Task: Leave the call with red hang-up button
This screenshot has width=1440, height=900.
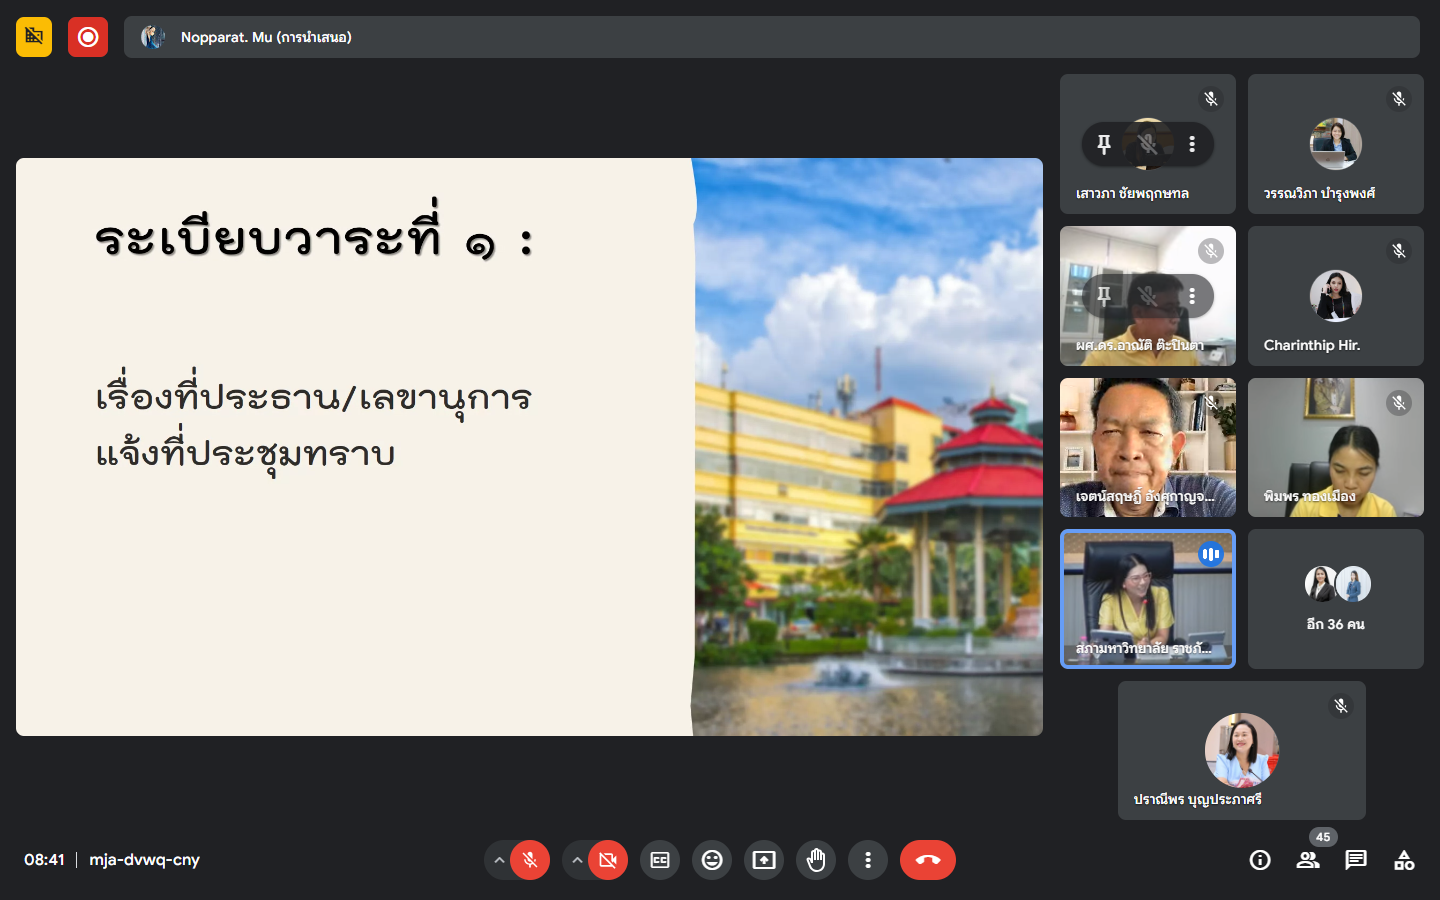Action: pos(928,860)
